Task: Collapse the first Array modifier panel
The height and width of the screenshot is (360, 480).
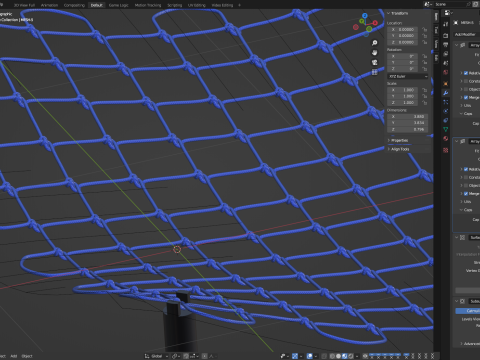Action: click(456, 45)
